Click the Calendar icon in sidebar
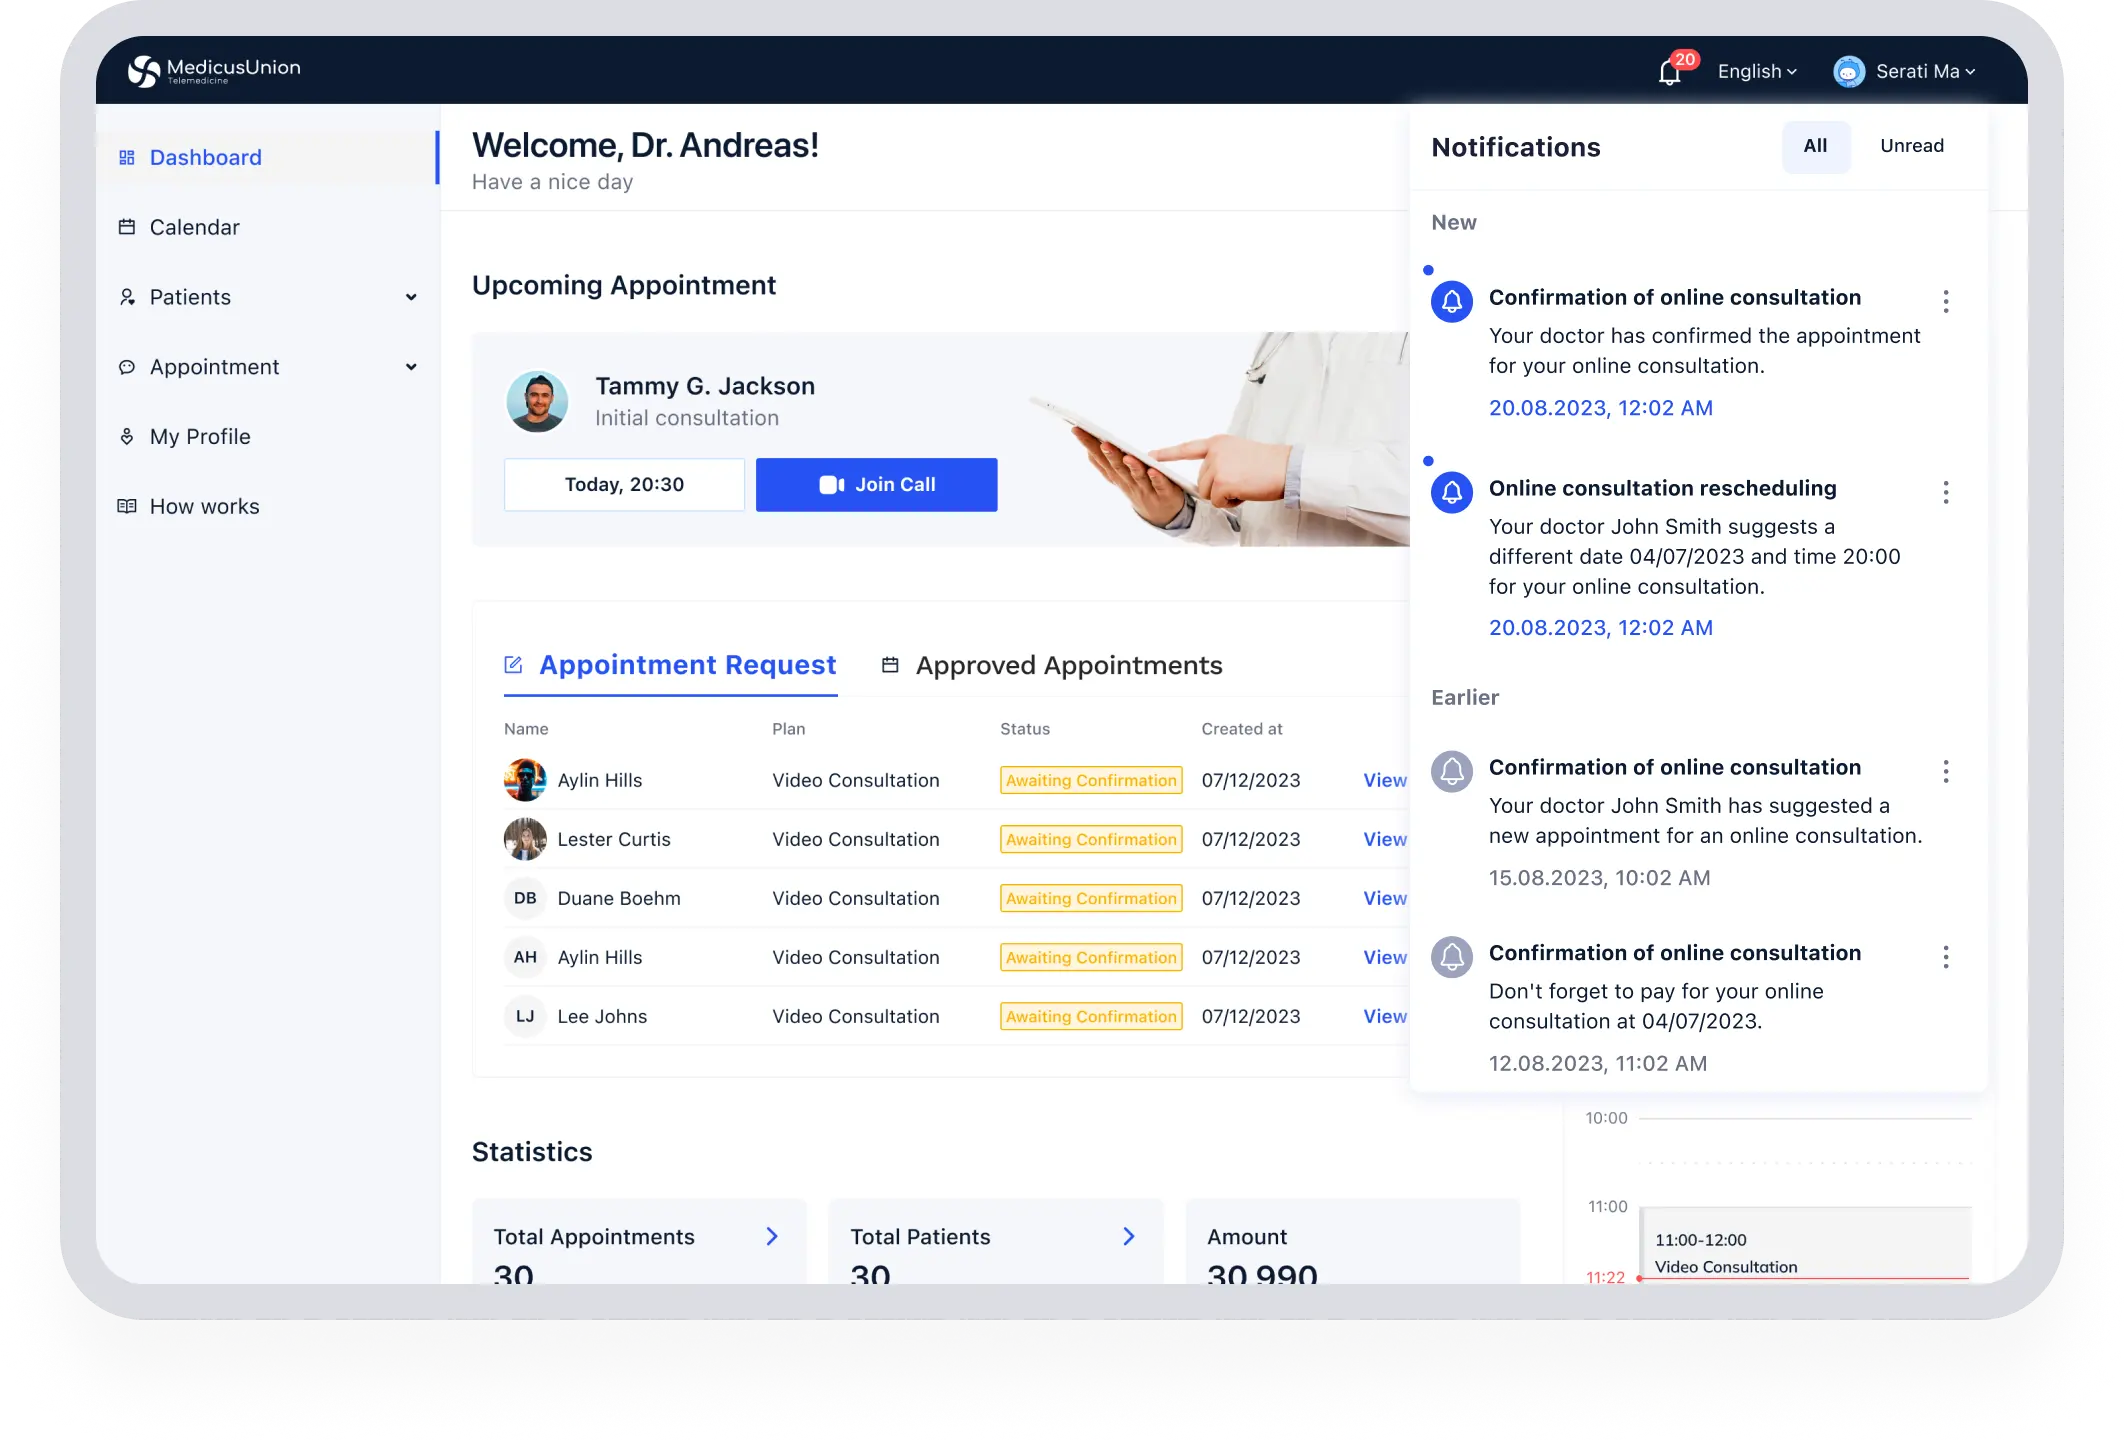This screenshot has width=2124, height=1440. click(127, 227)
